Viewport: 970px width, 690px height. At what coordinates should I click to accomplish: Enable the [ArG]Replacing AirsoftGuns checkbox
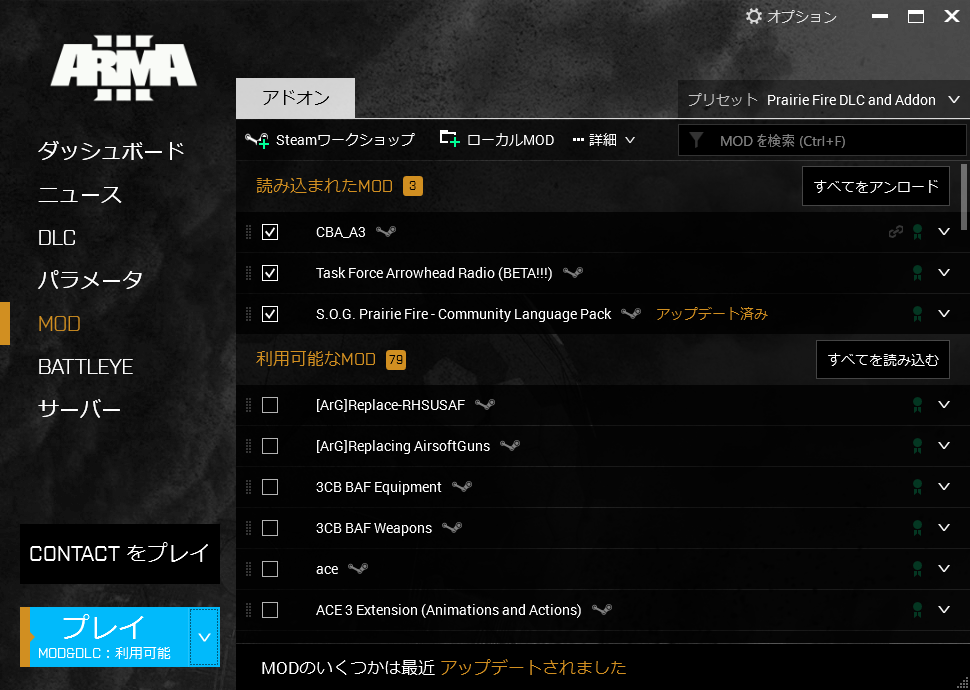(x=270, y=446)
